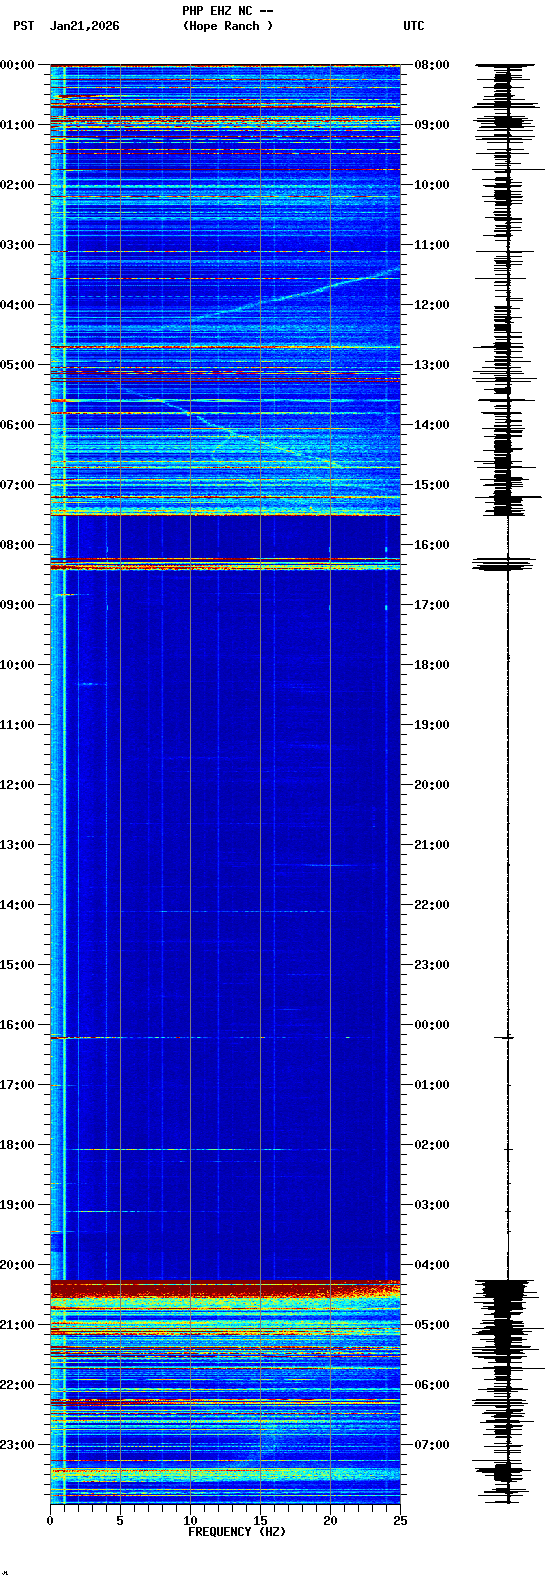Click 15:00 on the PST time axis
The width and height of the screenshot is (552, 1584).
17,965
